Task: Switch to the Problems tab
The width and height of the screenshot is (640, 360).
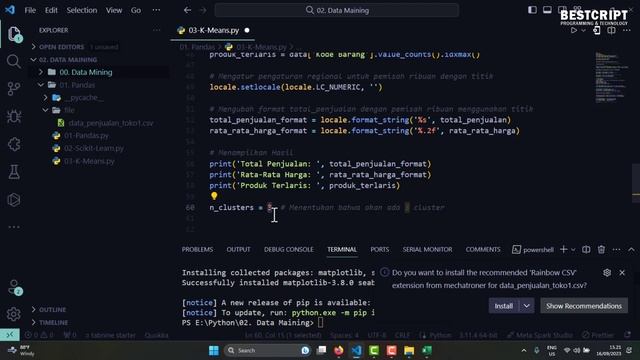Action: point(198,249)
